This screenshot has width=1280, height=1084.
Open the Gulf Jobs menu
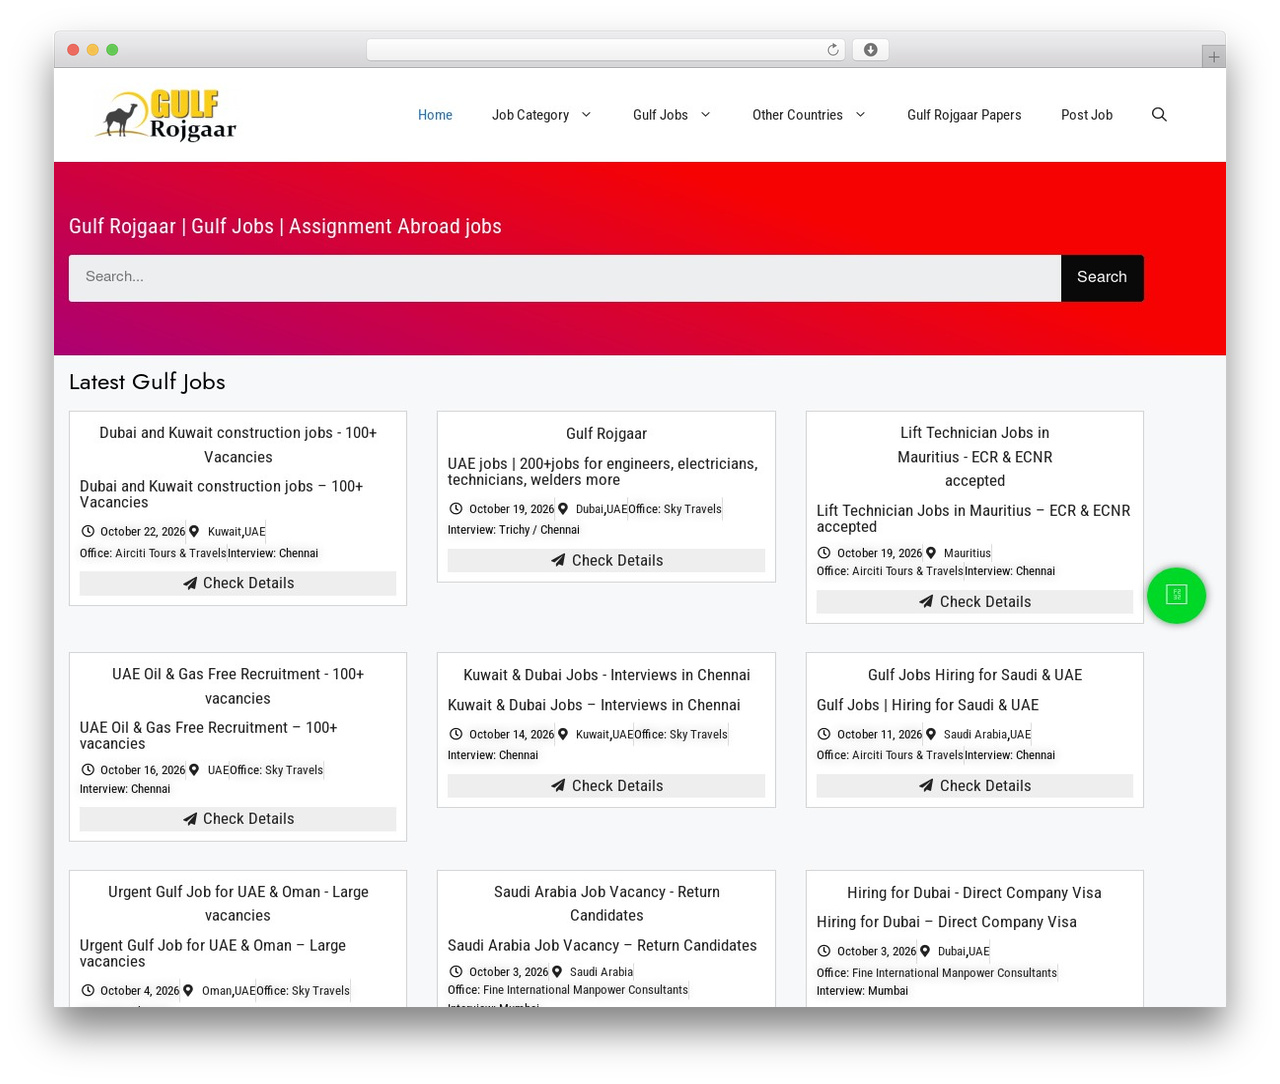[660, 115]
